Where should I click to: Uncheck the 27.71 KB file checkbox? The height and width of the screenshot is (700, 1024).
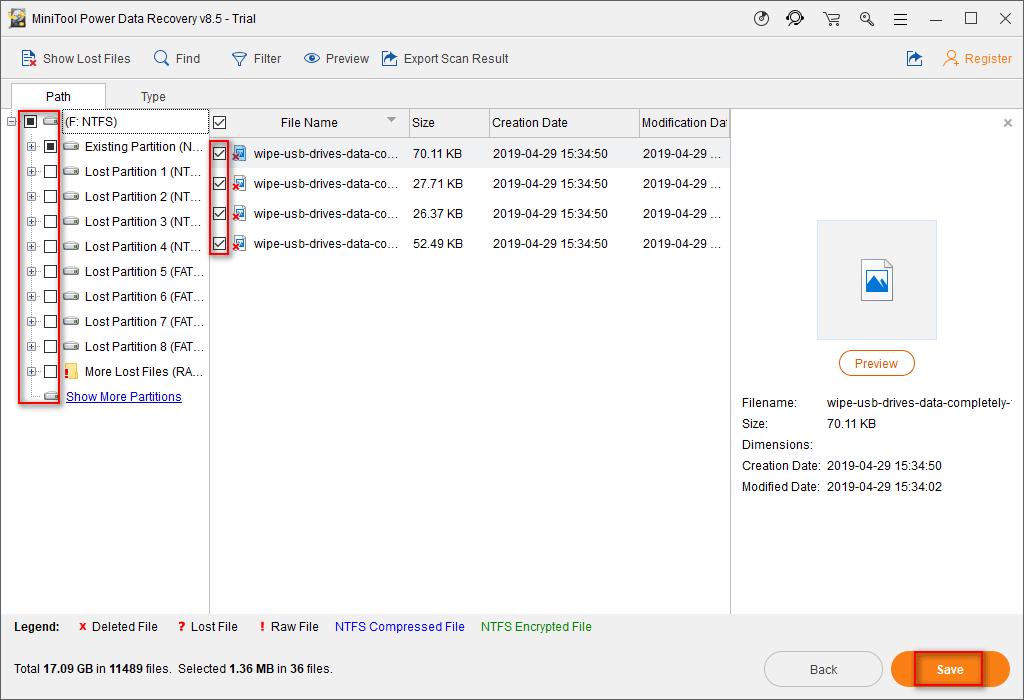pyautogui.click(x=219, y=183)
